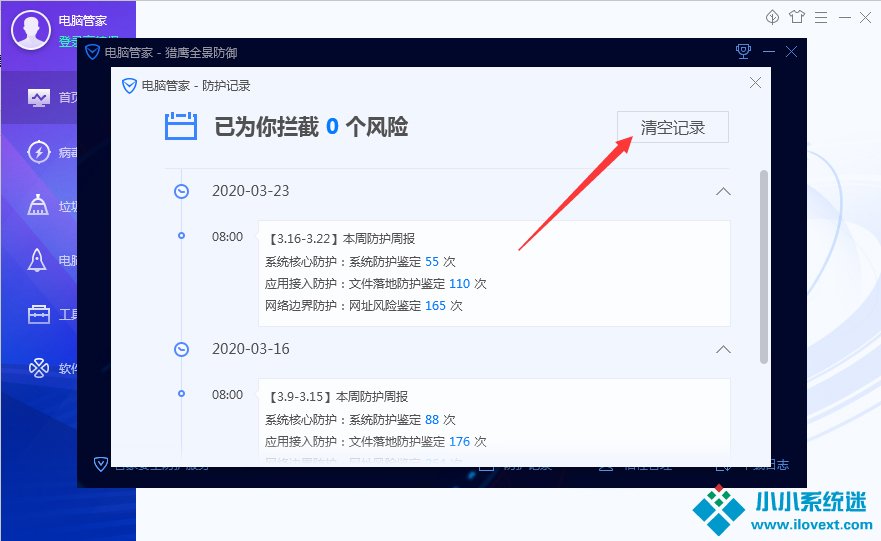This screenshot has width=881, height=541.
Task: Open the toolbox icon in sidebar
Action: pyautogui.click(x=39, y=315)
